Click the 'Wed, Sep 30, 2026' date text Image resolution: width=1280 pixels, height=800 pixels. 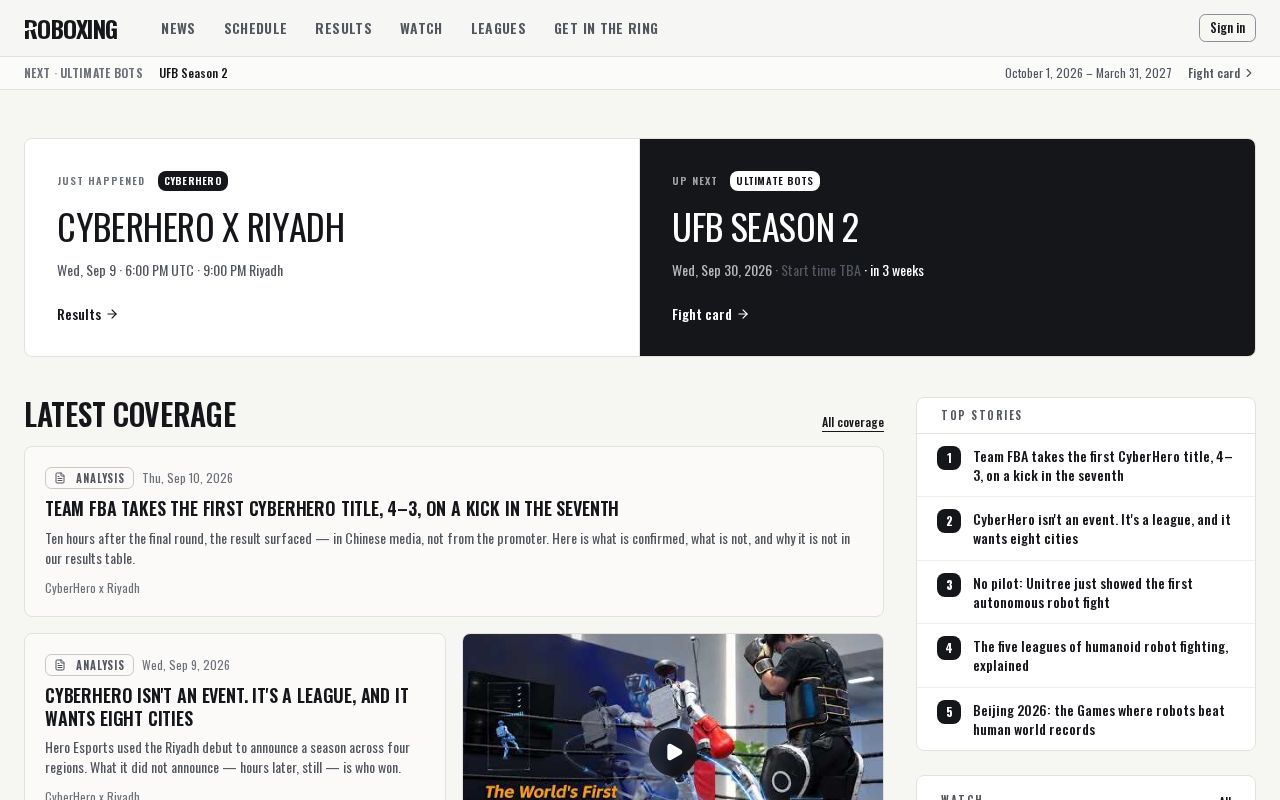pyautogui.click(x=722, y=270)
